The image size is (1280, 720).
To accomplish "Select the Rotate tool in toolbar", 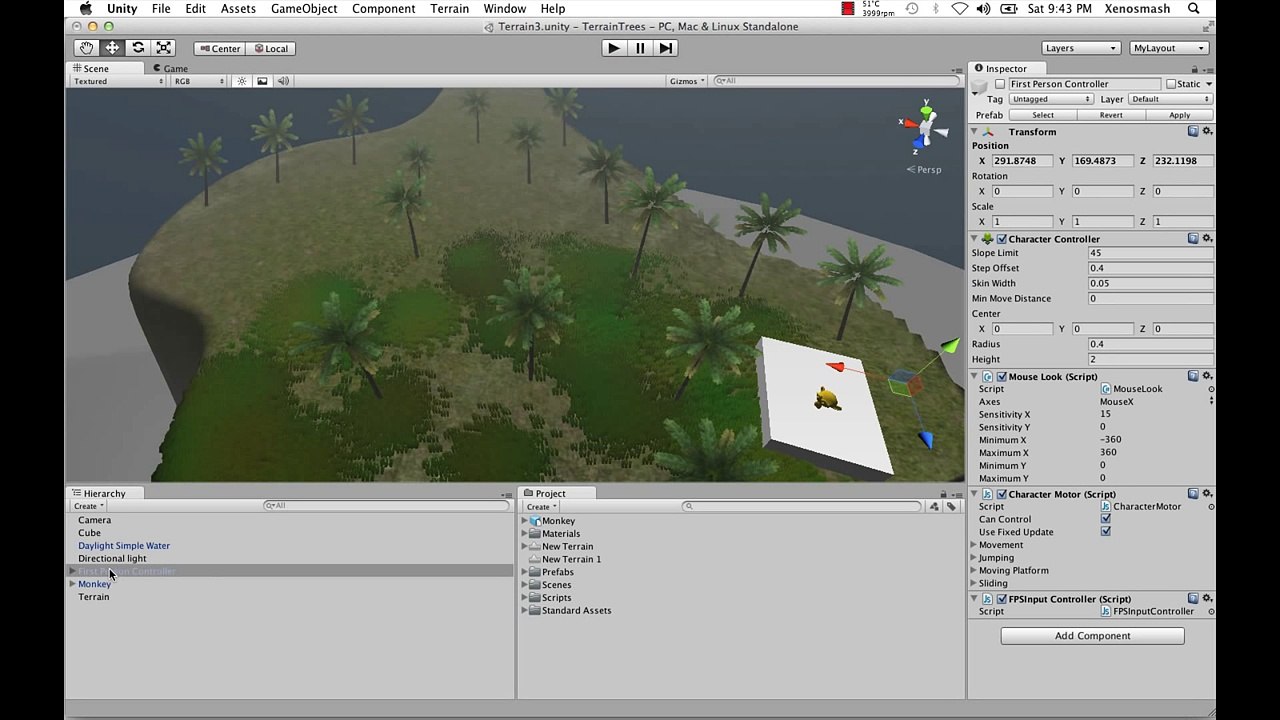I will pos(138,48).
